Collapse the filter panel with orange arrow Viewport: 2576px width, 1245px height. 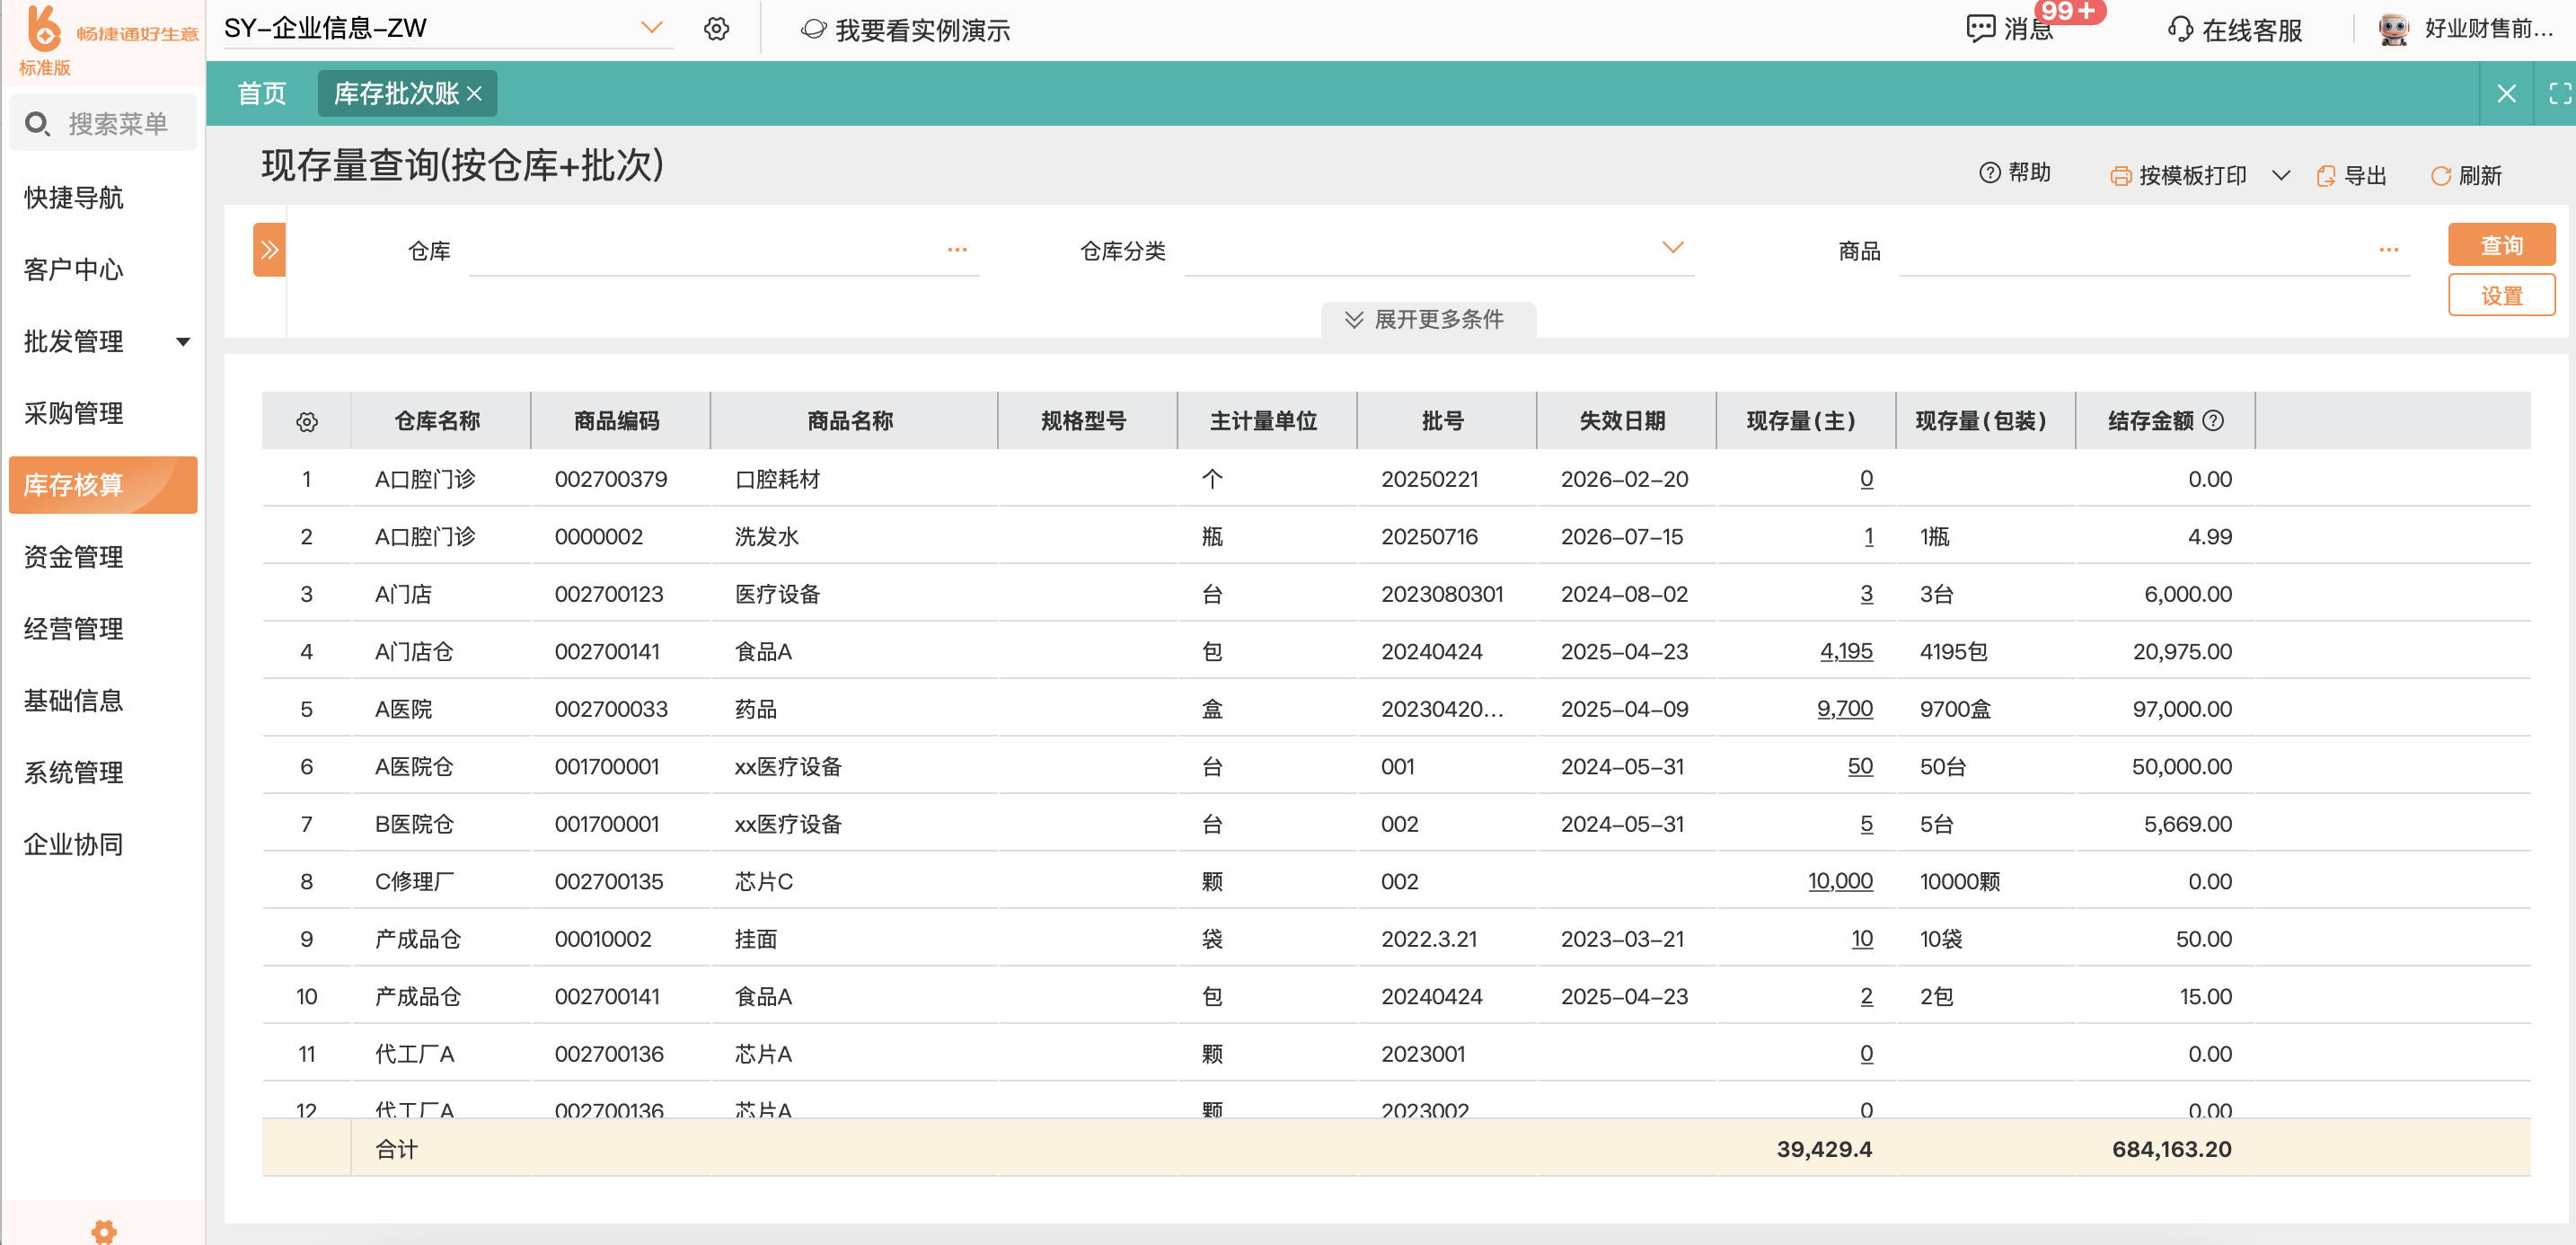click(x=269, y=250)
